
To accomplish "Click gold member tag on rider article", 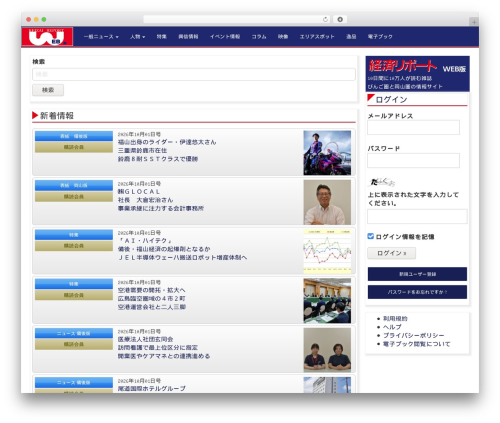I will click(x=74, y=147).
